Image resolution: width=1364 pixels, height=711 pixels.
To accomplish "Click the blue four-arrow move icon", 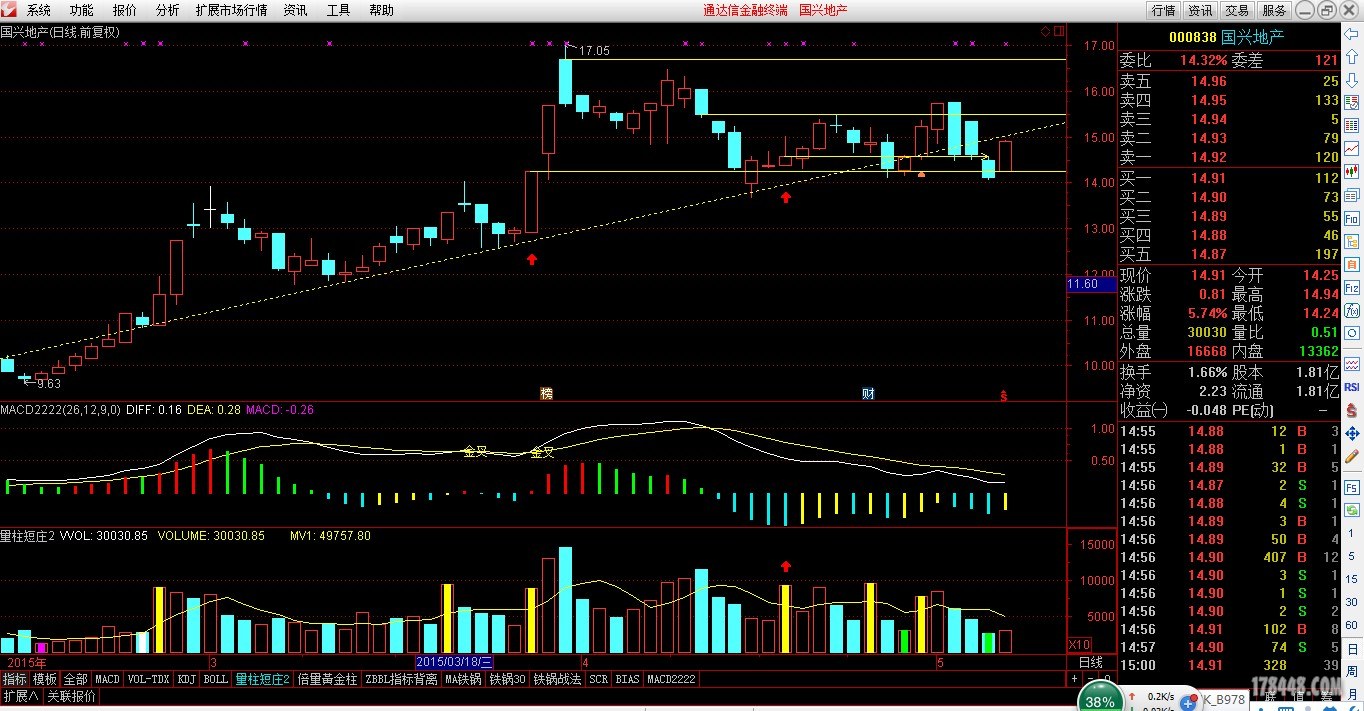I will click(1351, 433).
